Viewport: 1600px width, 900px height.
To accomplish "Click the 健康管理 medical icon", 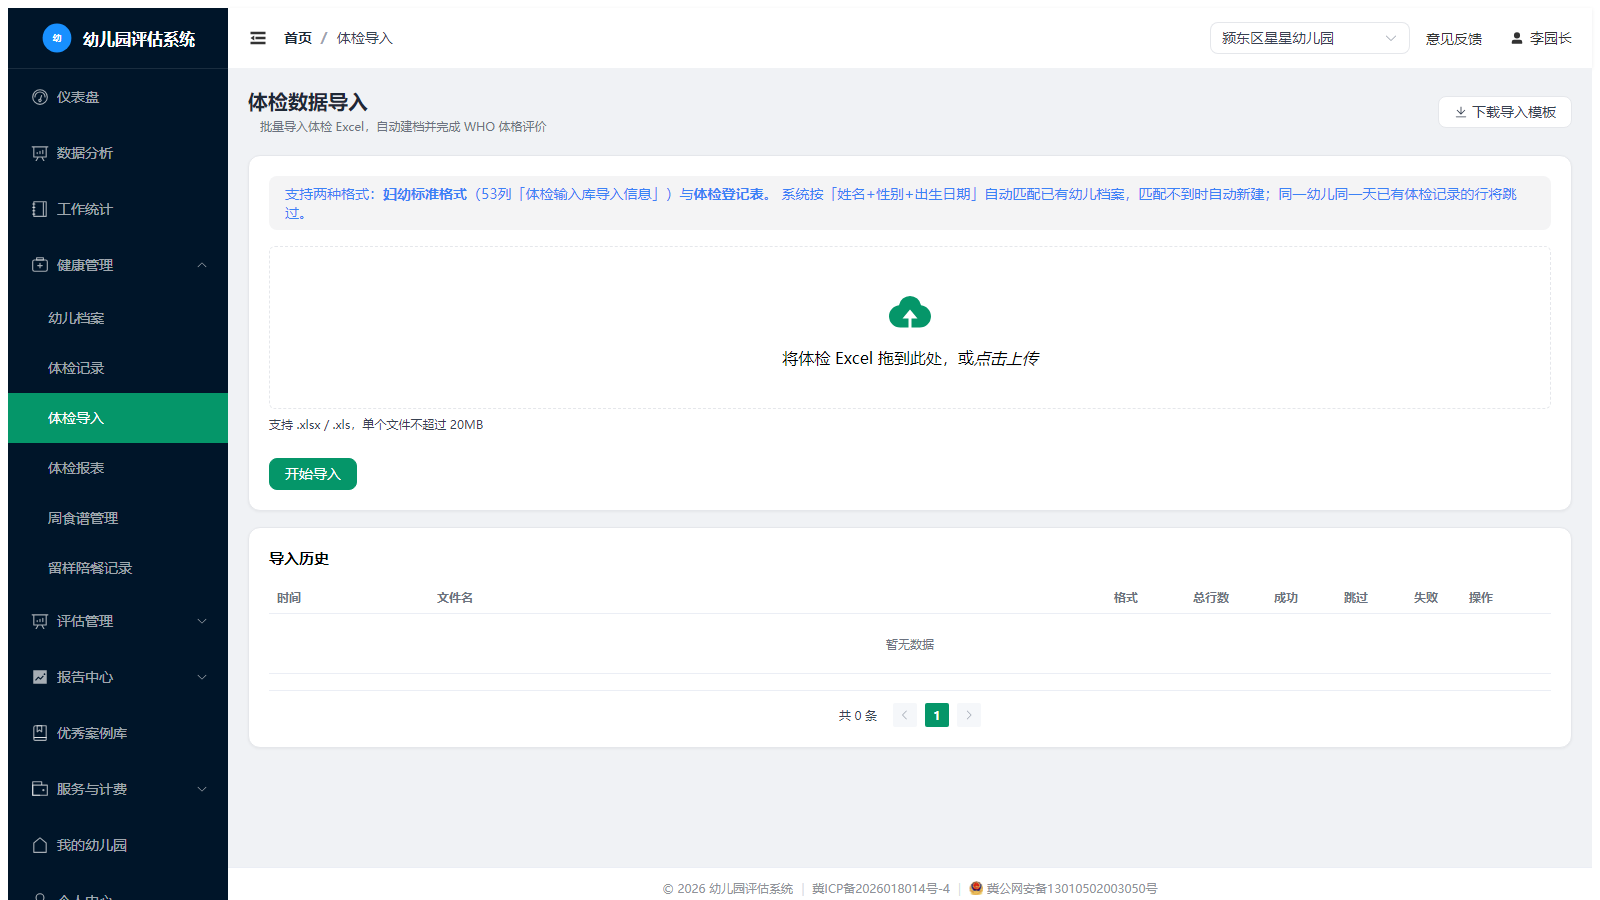I will (x=40, y=265).
